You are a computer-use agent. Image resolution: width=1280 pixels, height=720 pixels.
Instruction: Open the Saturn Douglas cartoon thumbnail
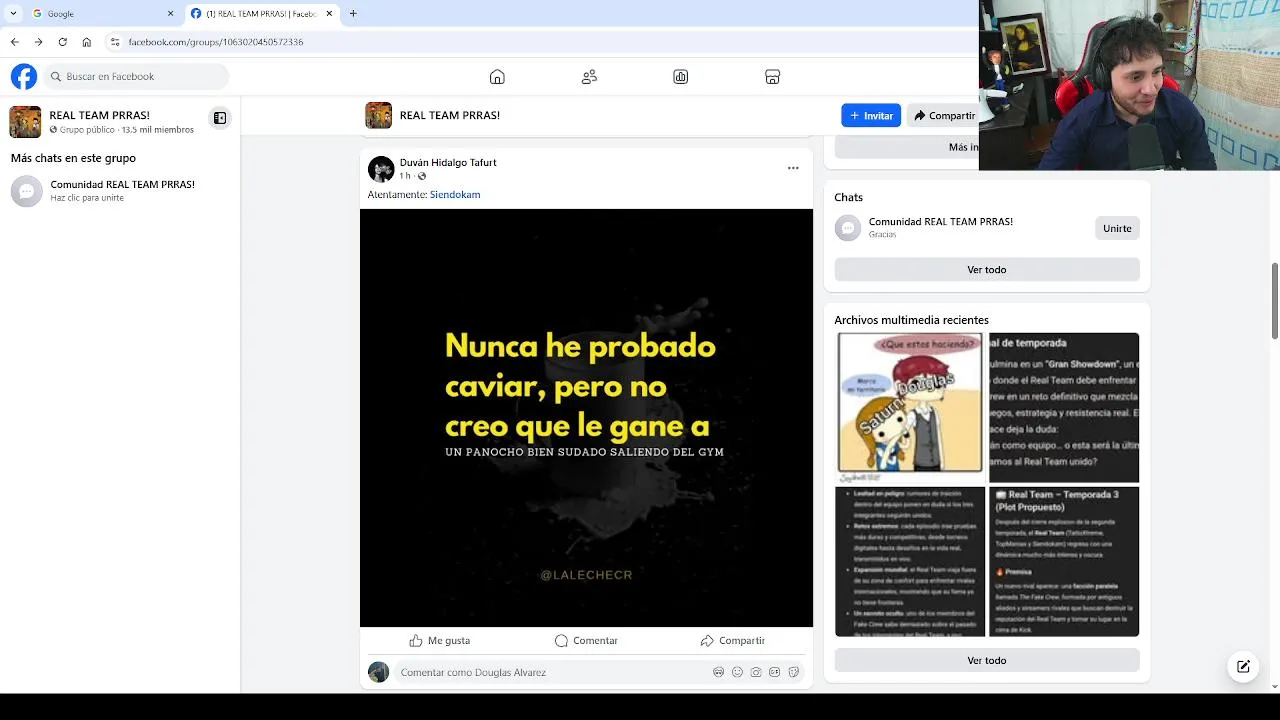910,408
